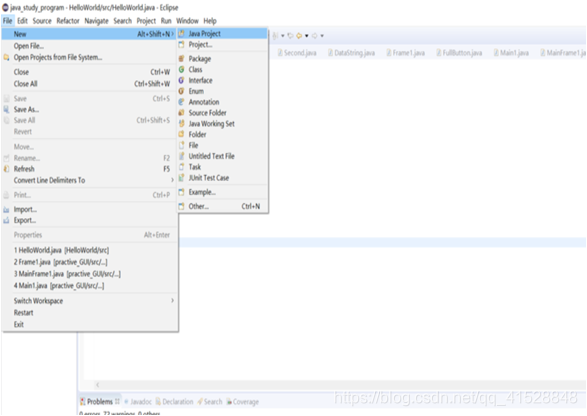Click the Annotation icon

pos(182,102)
